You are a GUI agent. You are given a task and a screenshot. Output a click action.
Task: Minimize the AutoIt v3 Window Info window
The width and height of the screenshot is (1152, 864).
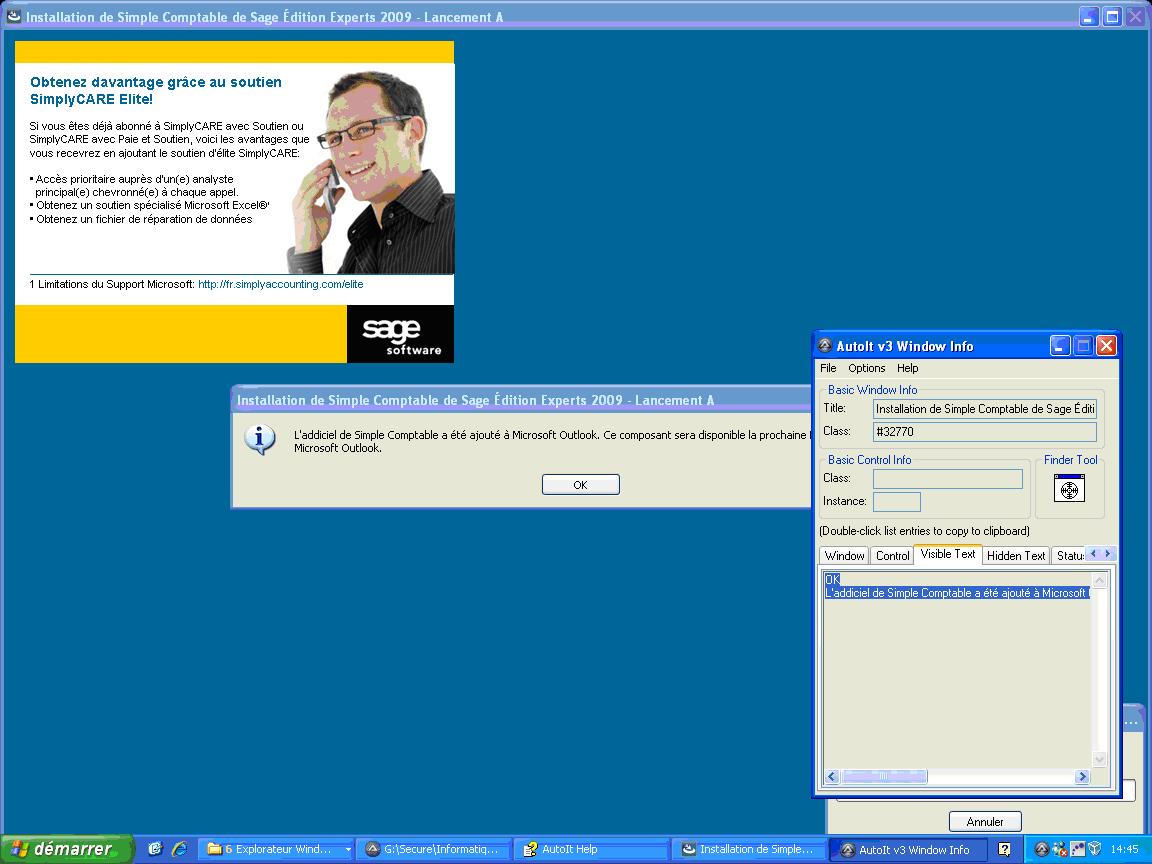tap(1059, 345)
